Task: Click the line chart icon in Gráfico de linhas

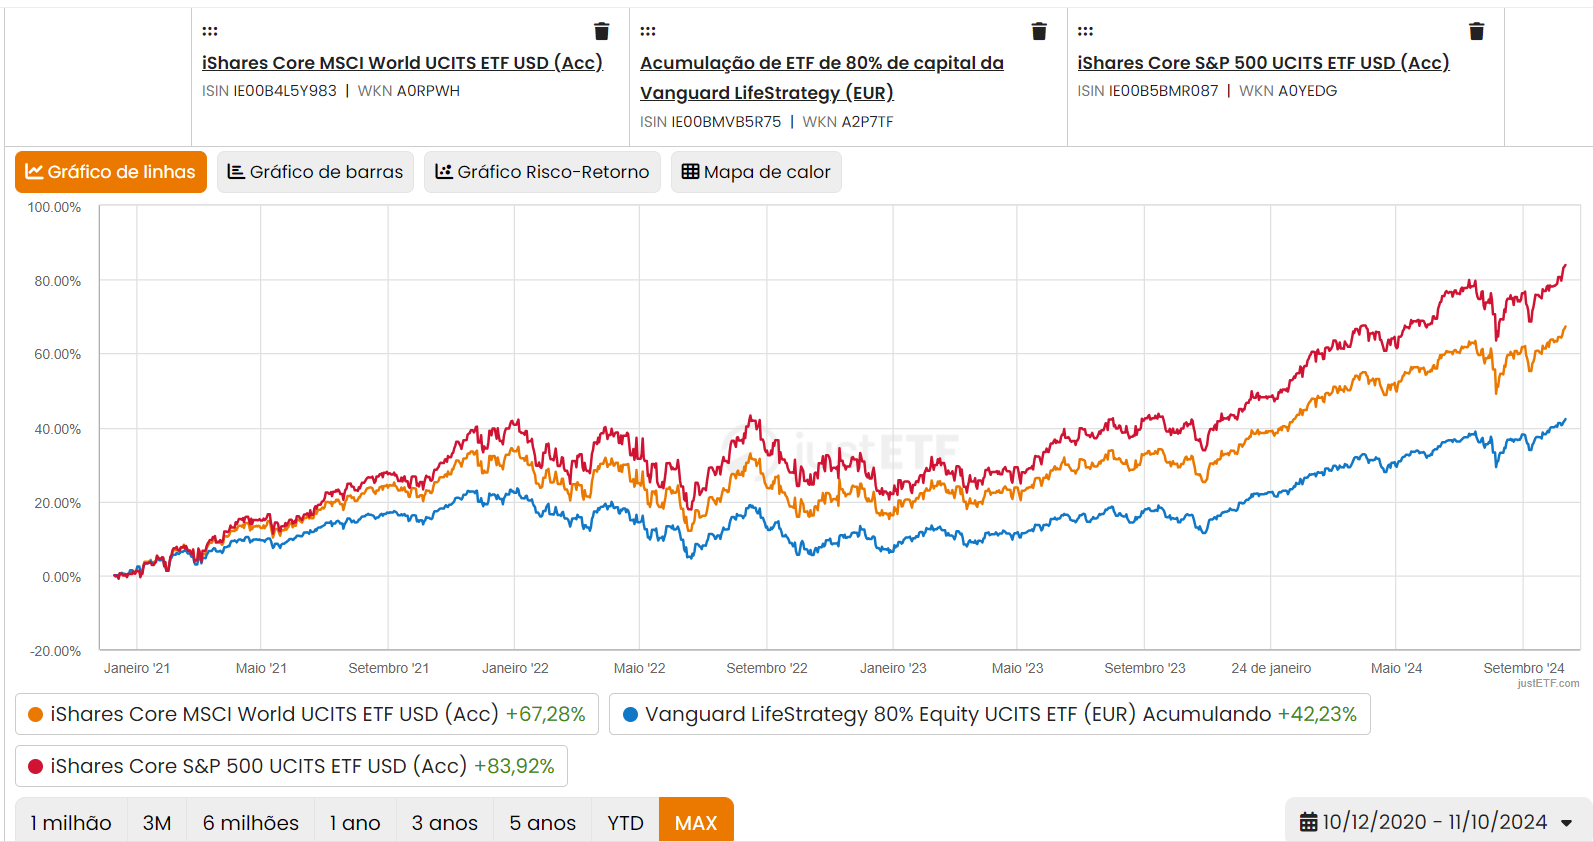Action: point(34,172)
